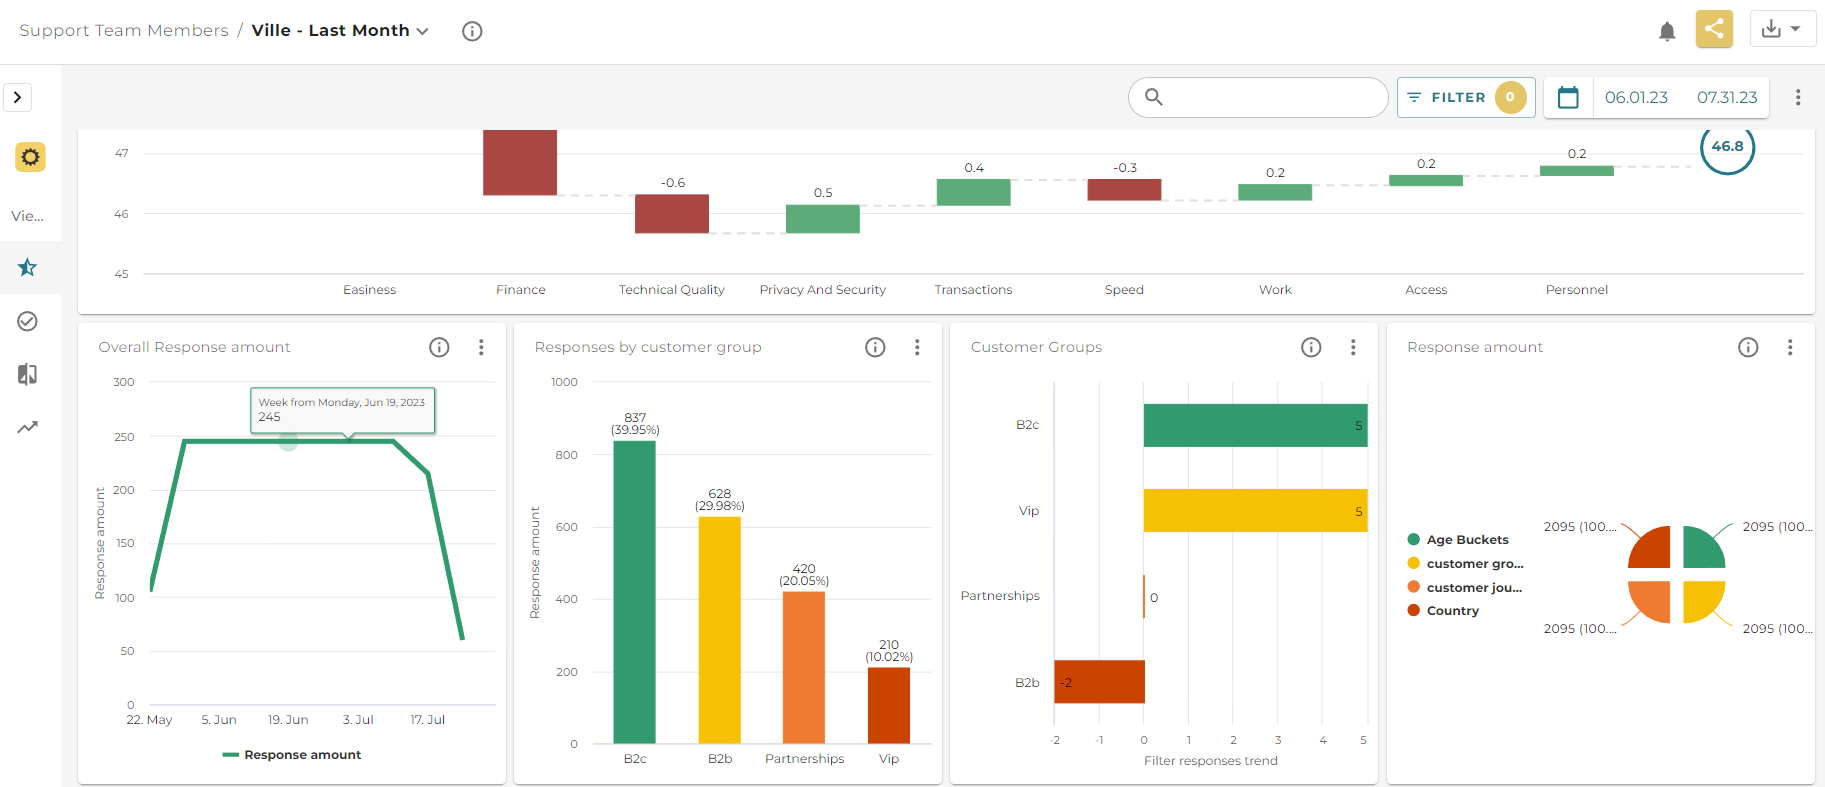Click the orange Partnerships bar showing 420
Screen dimensions: 1825x787
pos(804,668)
